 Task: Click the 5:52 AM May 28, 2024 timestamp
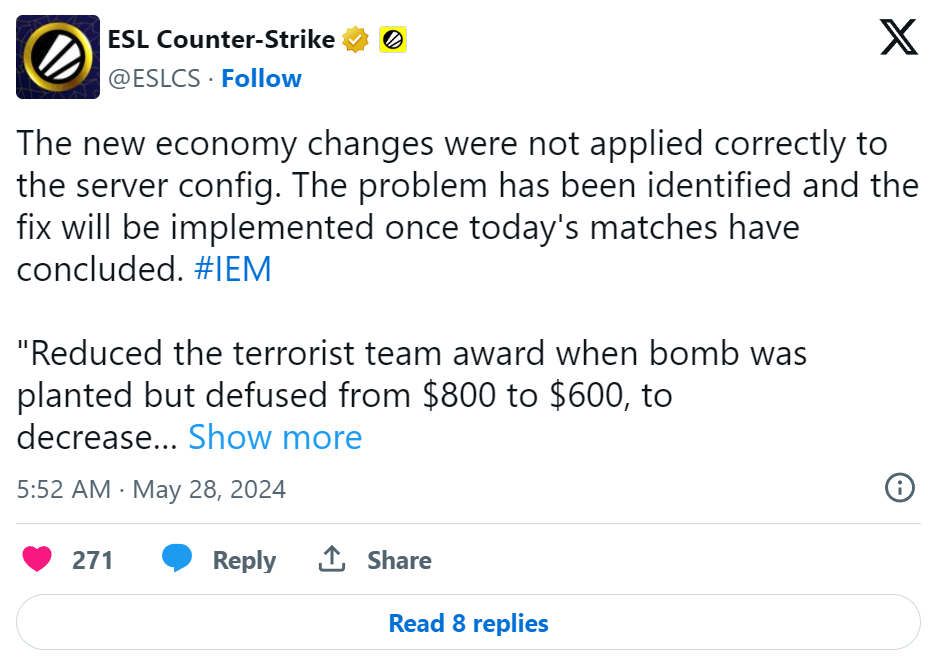click(151, 489)
